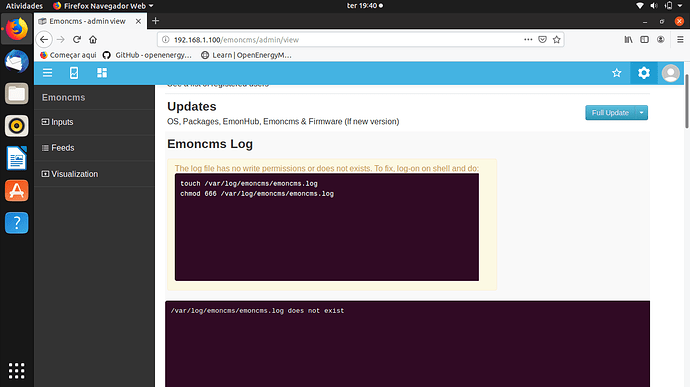Toggle Firefox sidebar view icon
Image resolution: width=690 pixels, height=387 pixels.
pos(644,40)
